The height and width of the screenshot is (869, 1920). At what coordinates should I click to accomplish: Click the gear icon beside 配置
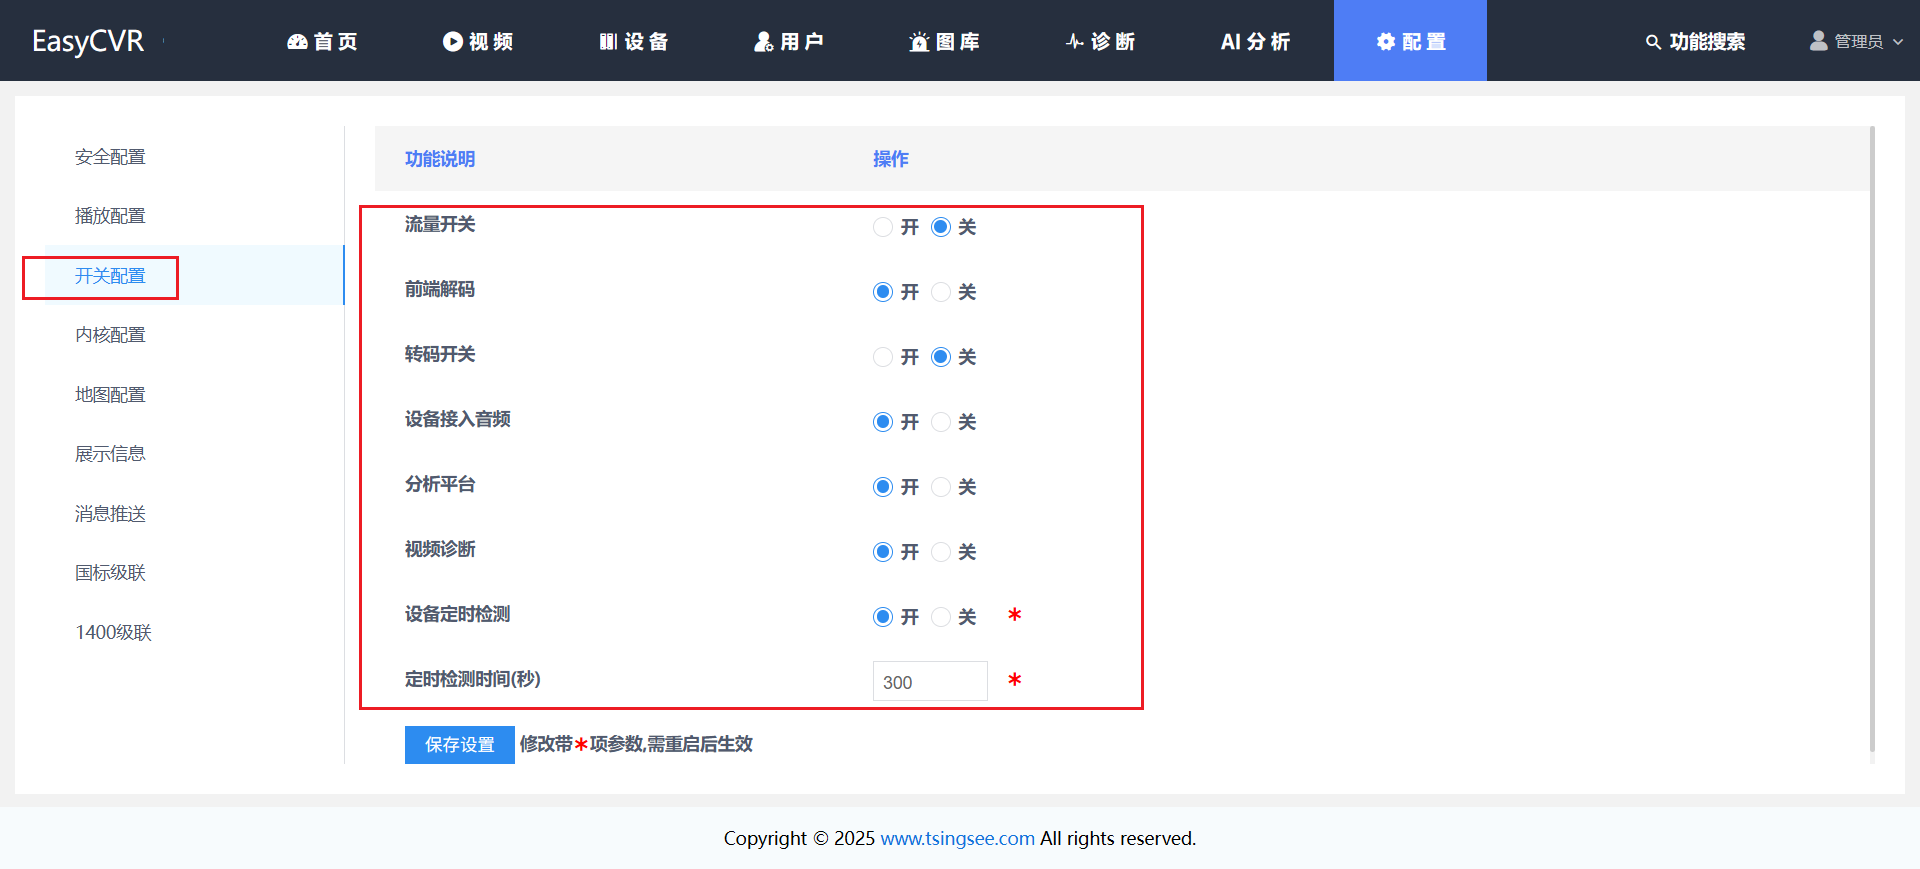[x=1386, y=41]
